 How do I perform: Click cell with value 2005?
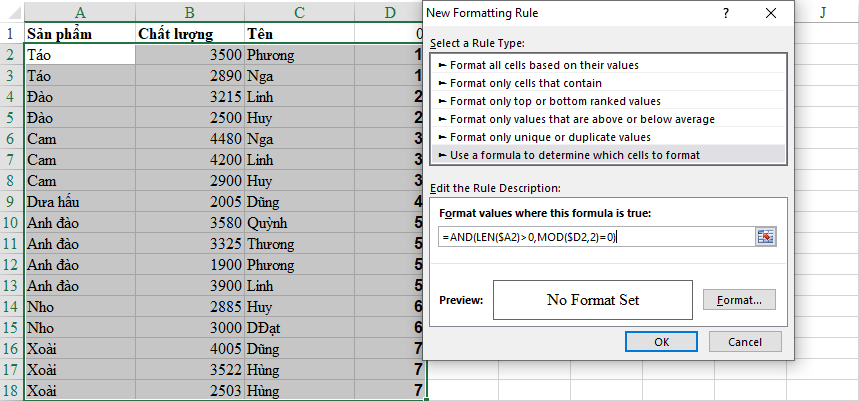190,202
